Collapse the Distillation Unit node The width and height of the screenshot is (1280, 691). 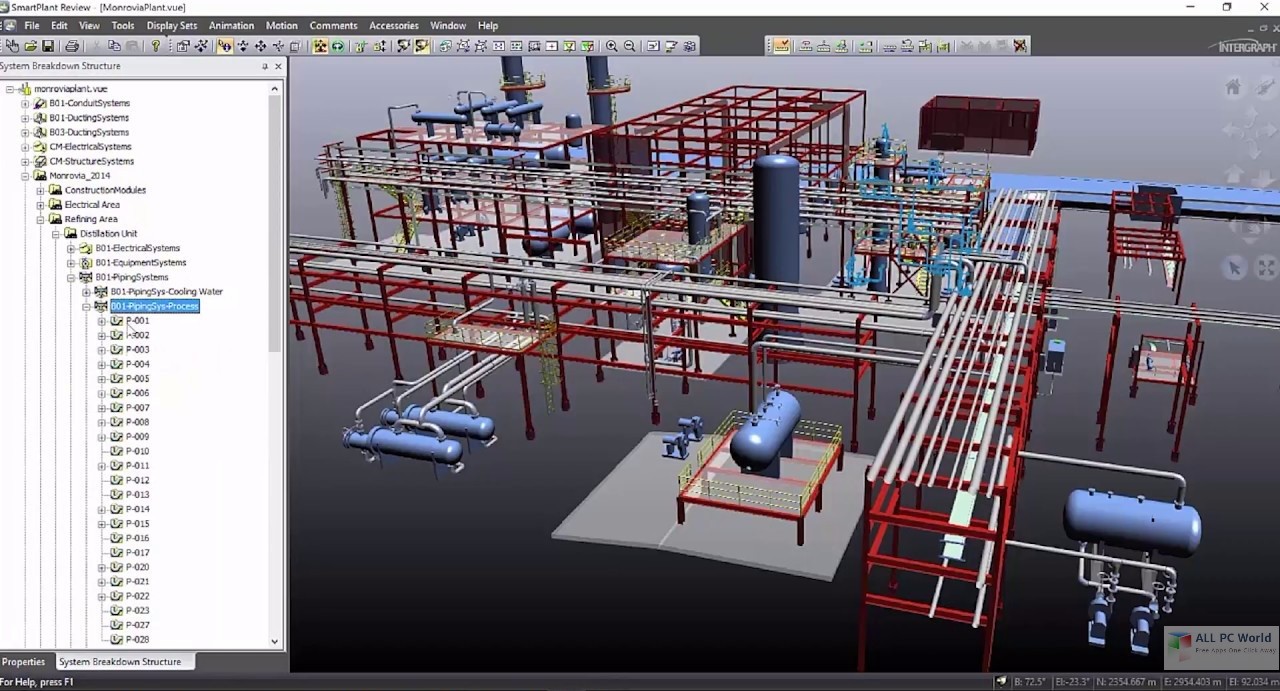tap(55, 235)
